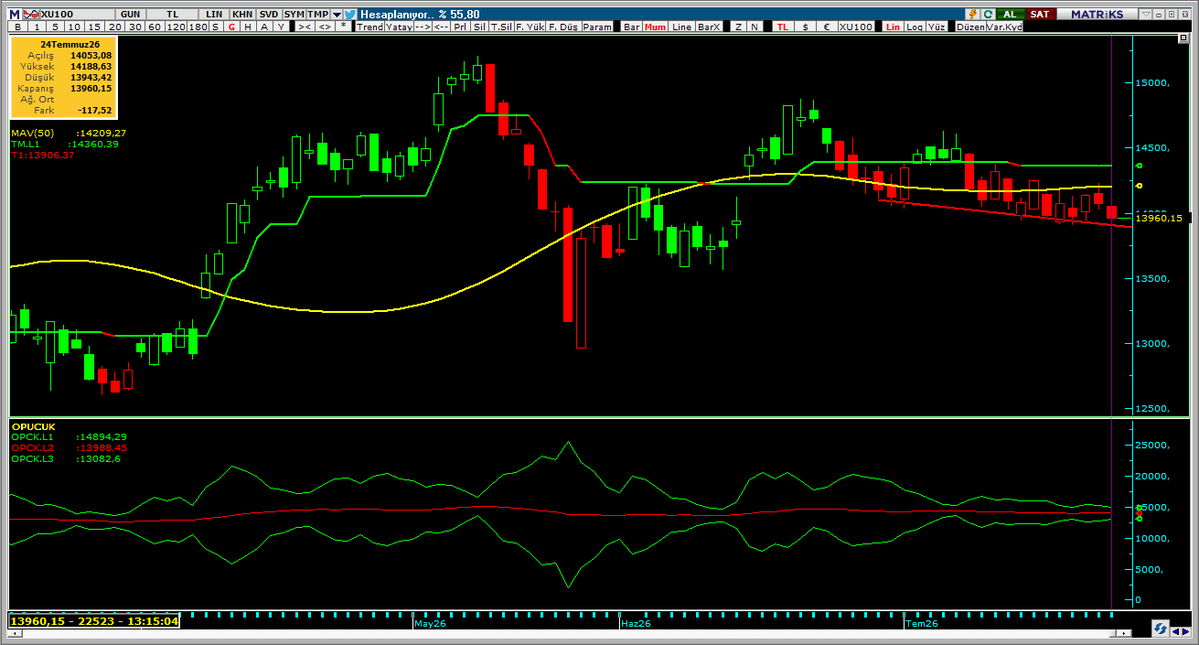The image size is (1199, 645).
Task: Click Var.Kyd toolbar item
Action: [1004, 27]
